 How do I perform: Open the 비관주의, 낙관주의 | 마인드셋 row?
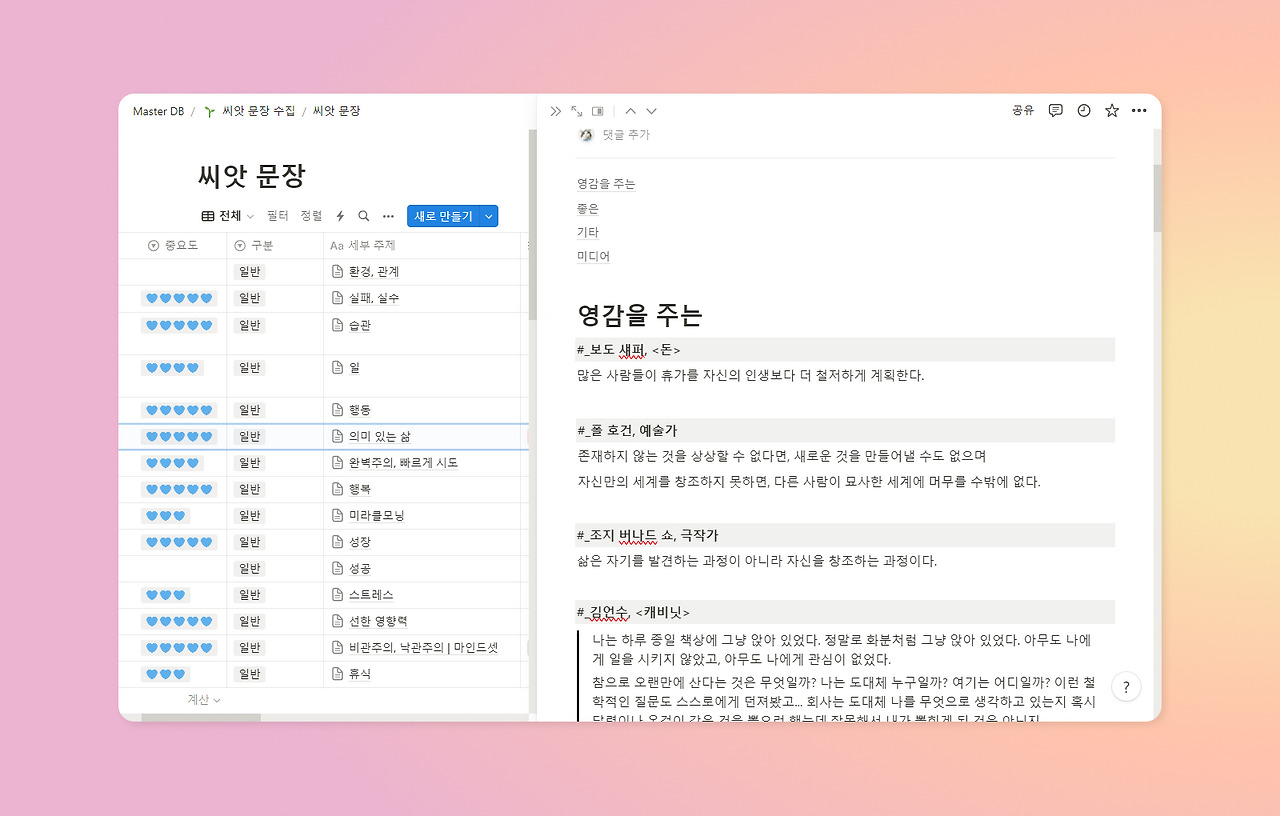pos(424,648)
